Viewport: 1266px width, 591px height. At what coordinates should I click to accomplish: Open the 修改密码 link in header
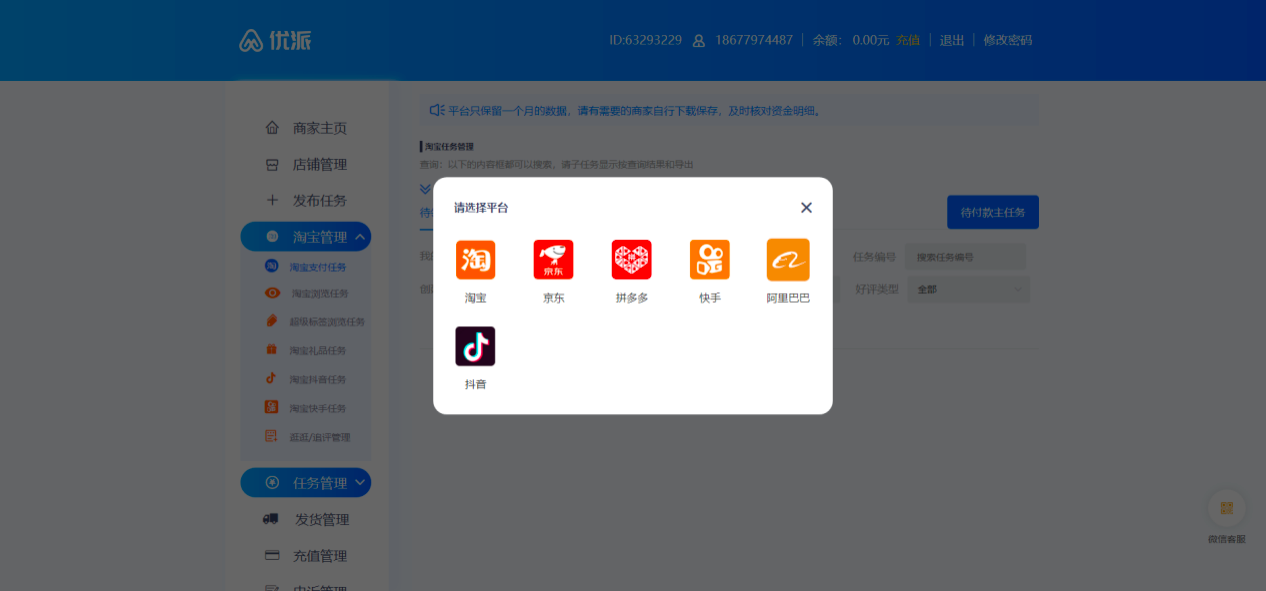click(1007, 40)
